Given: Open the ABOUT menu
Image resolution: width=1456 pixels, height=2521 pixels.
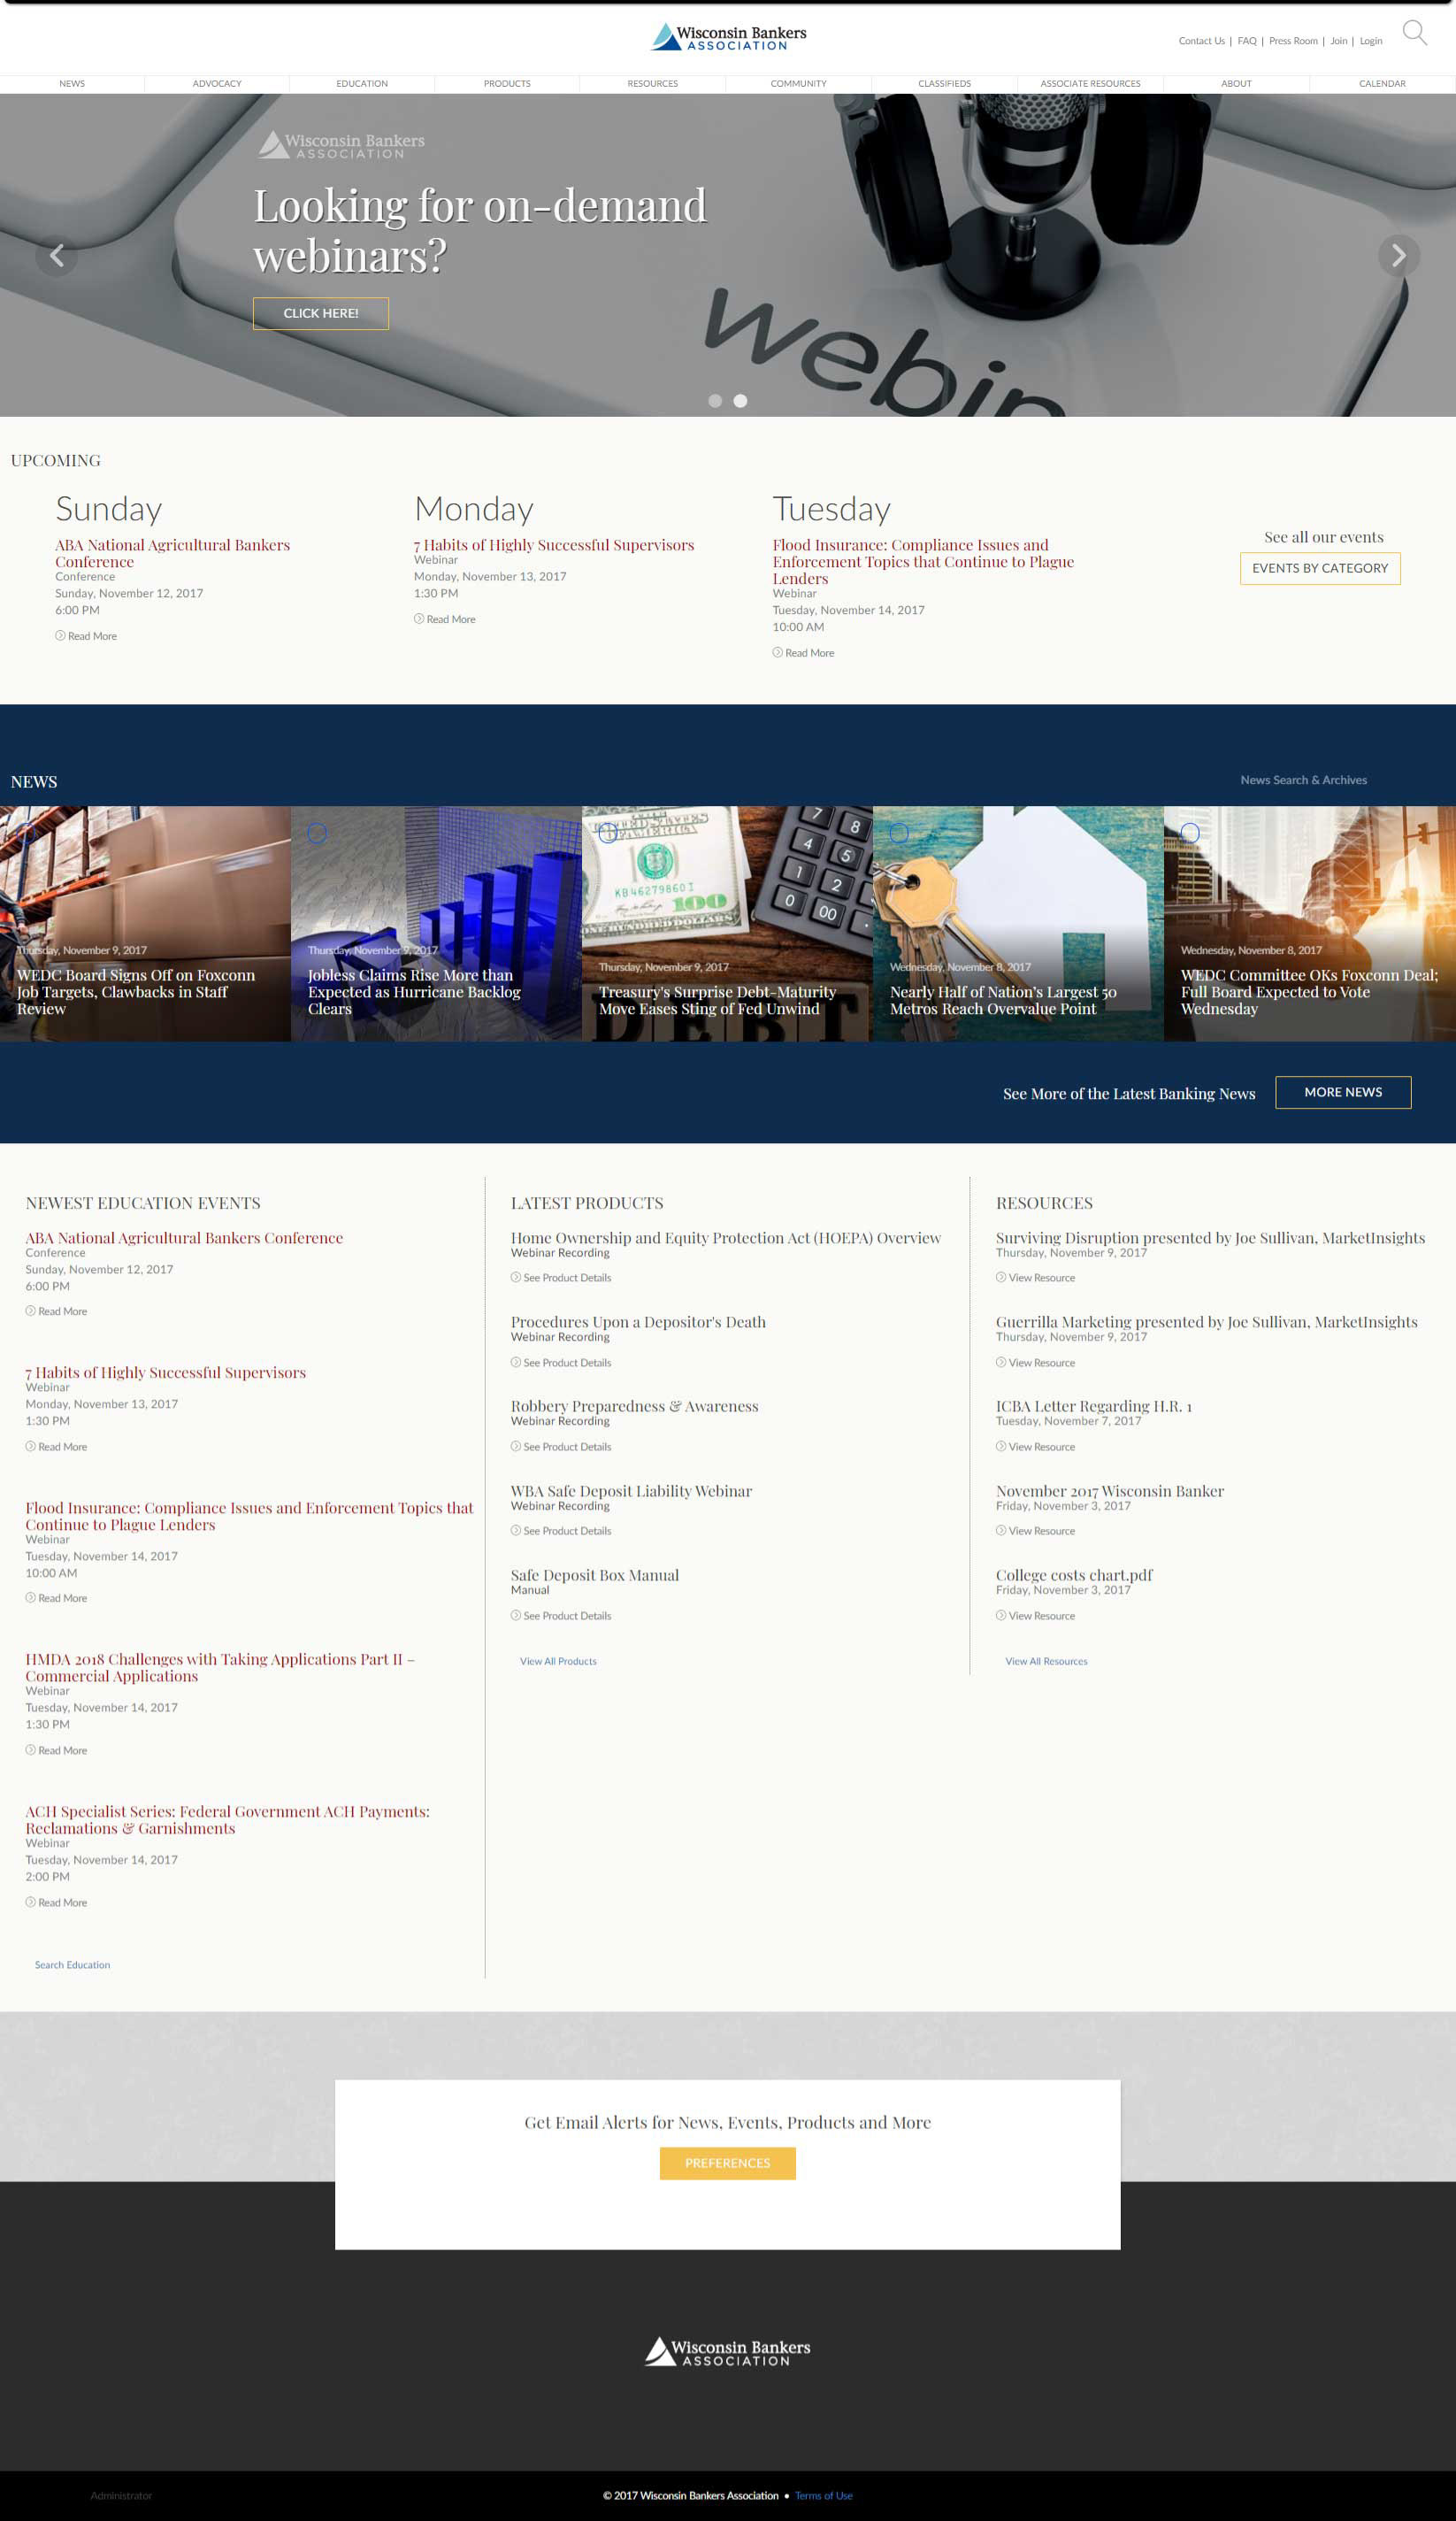Looking at the screenshot, I should 1236,84.
